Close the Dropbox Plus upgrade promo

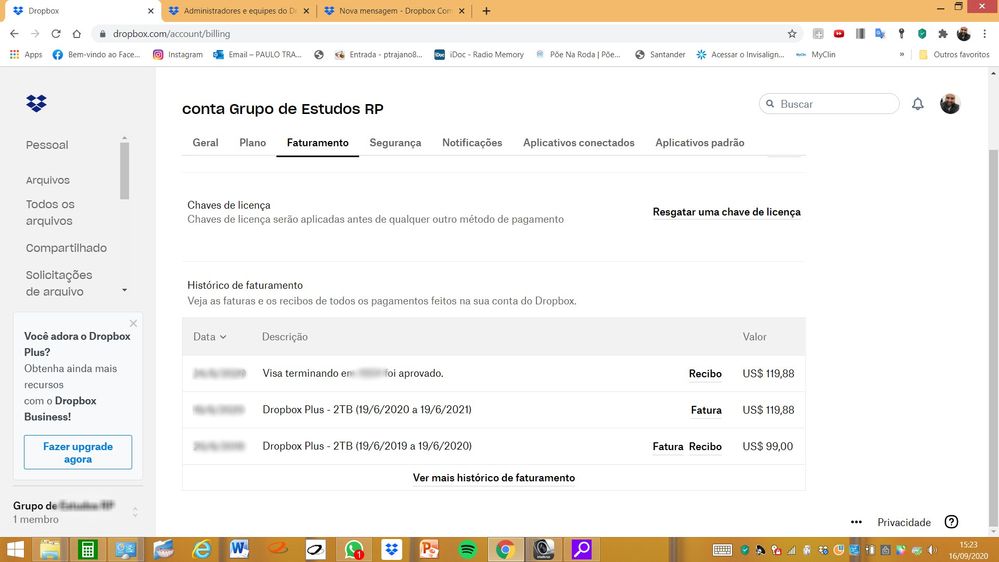pos(133,323)
